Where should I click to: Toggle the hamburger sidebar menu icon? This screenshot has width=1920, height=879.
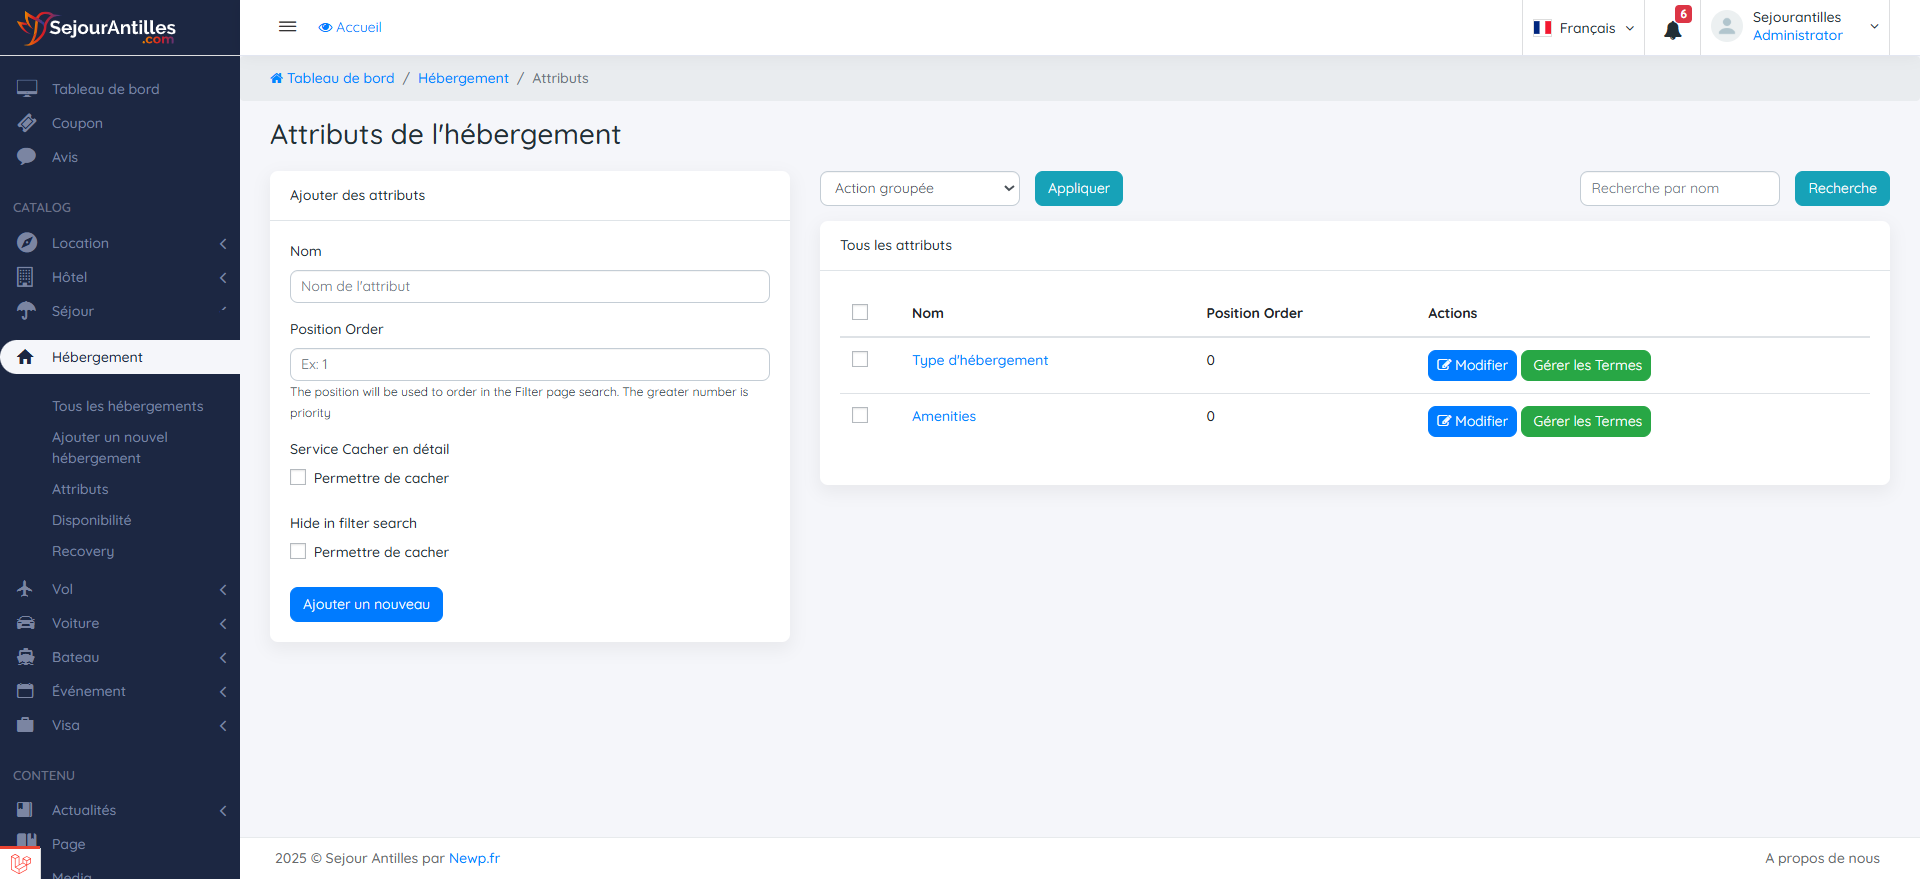287,27
